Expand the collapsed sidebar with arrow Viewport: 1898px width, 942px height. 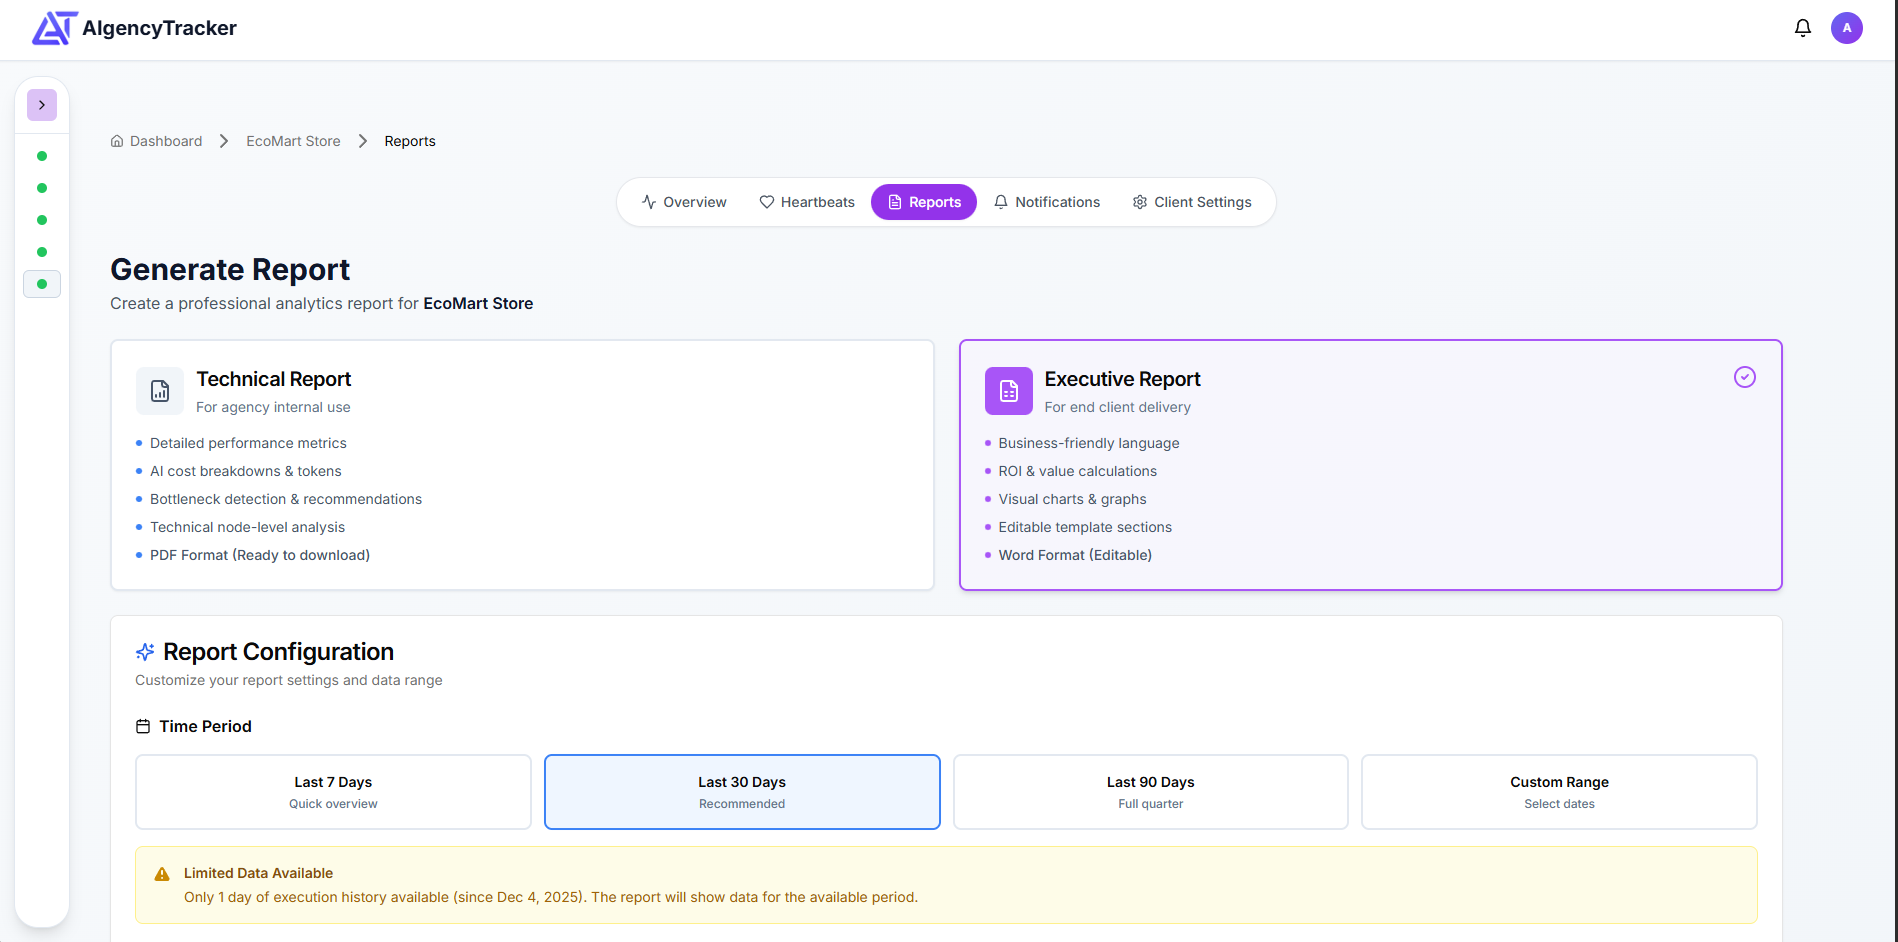pyautogui.click(x=42, y=105)
